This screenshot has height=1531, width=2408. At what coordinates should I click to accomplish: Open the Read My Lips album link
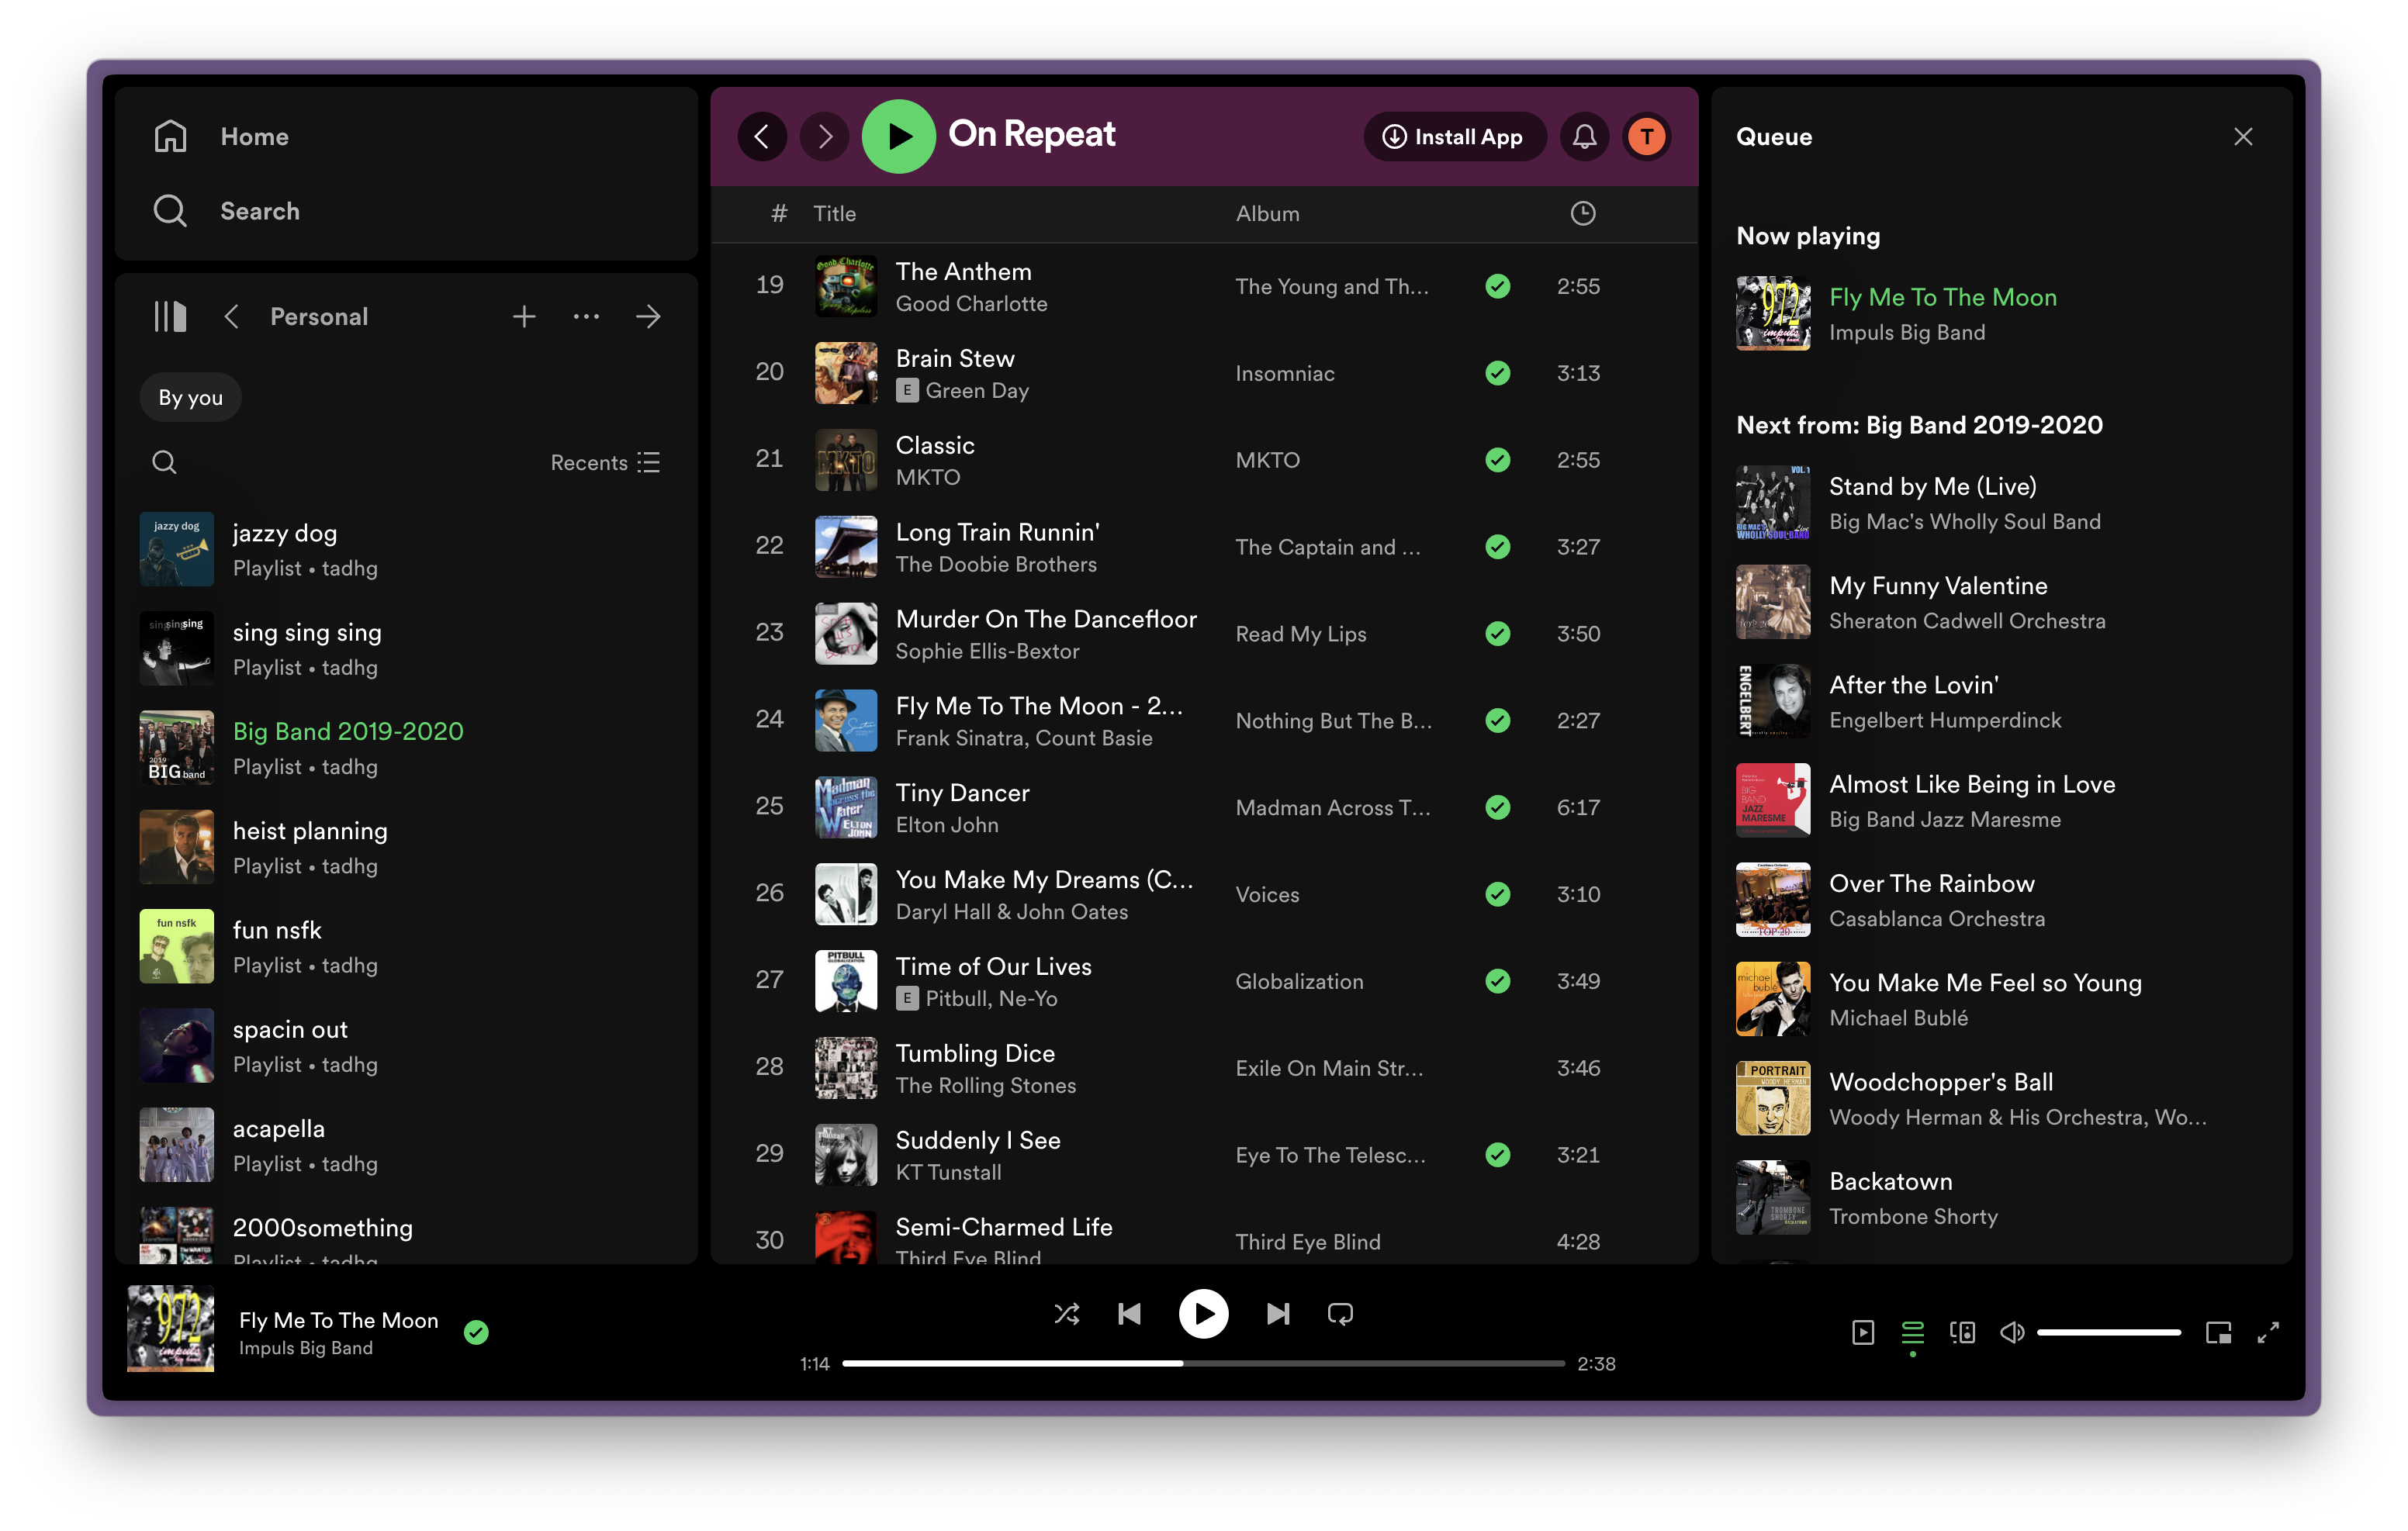pos(1300,634)
